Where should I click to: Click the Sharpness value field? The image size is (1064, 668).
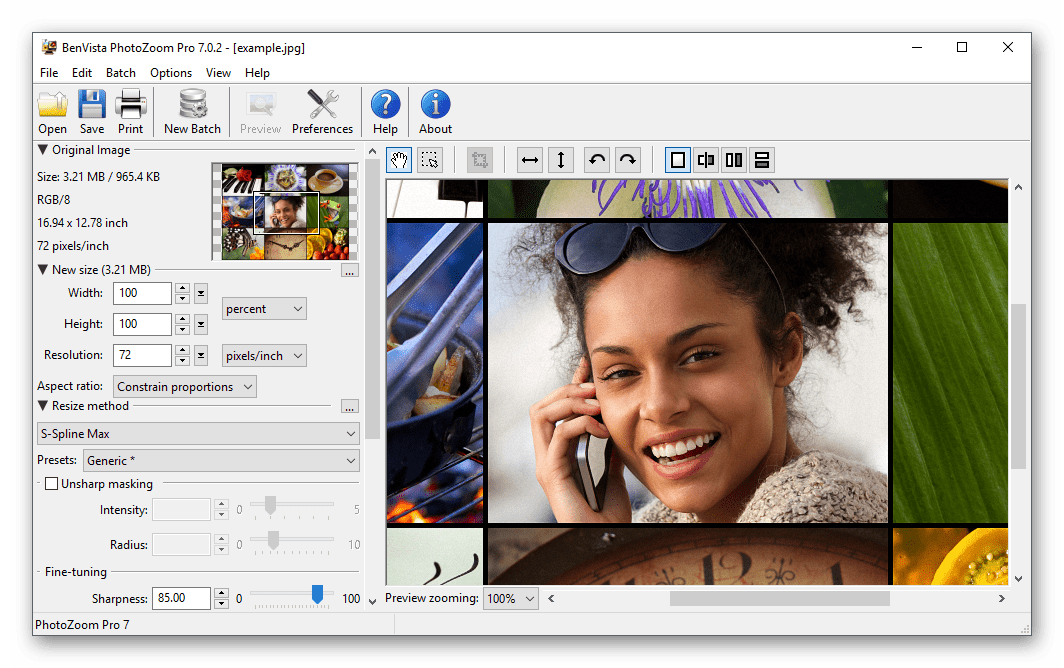click(180, 598)
